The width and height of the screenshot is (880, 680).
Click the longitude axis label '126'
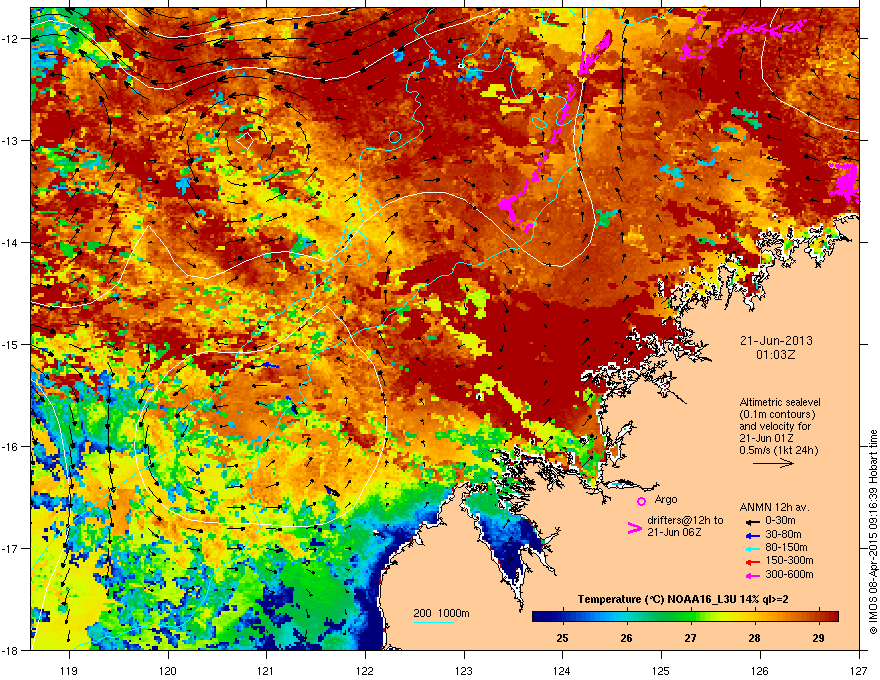coord(760,670)
